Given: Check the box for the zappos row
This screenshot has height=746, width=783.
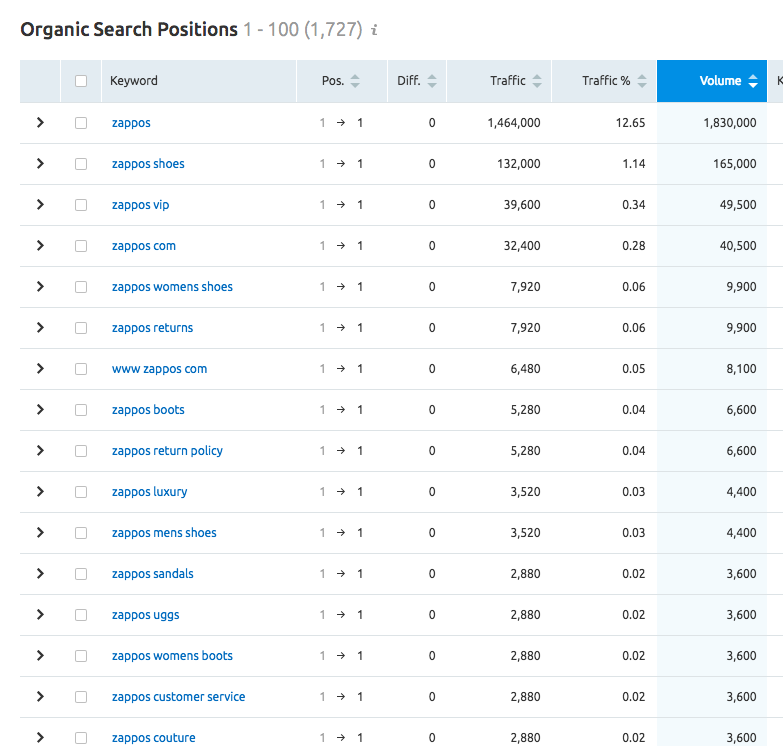Looking at the screenshot, I should coord(81,123).
